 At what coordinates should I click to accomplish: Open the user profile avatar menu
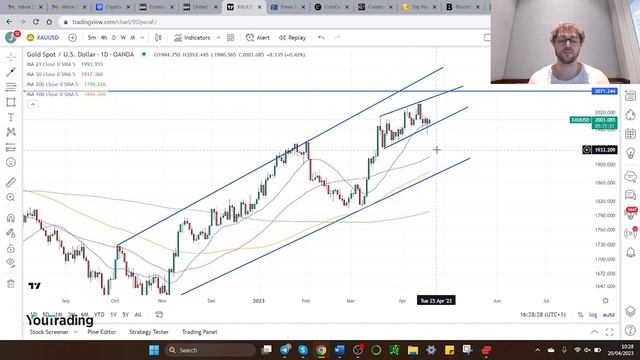(x=11, y=38)
